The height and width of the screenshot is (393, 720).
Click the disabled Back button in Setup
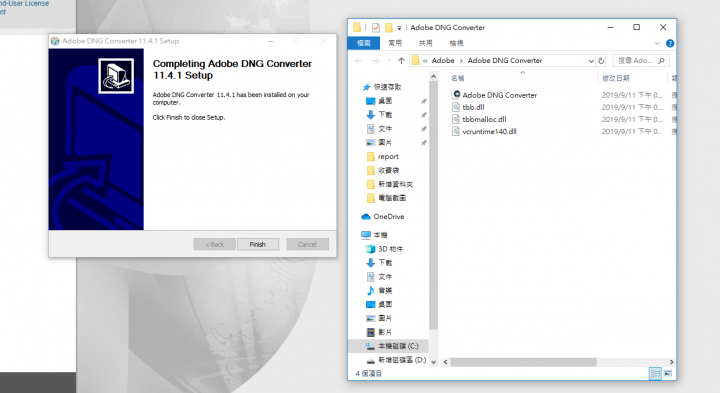point(214,244)
